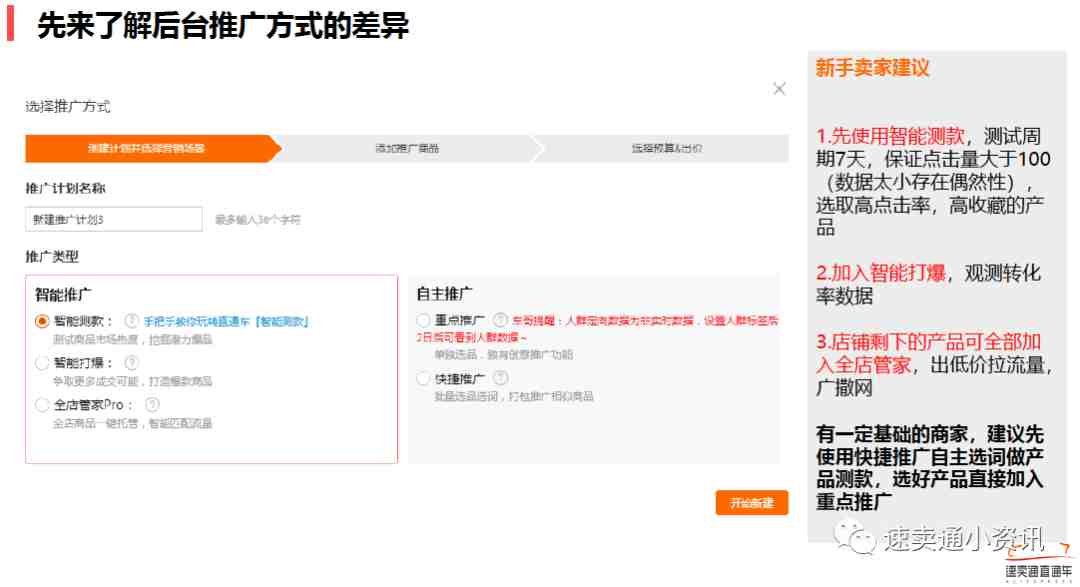Choose 快捷推广 radio button
Screen dimensions: 1080x587
tap(424, 379)
